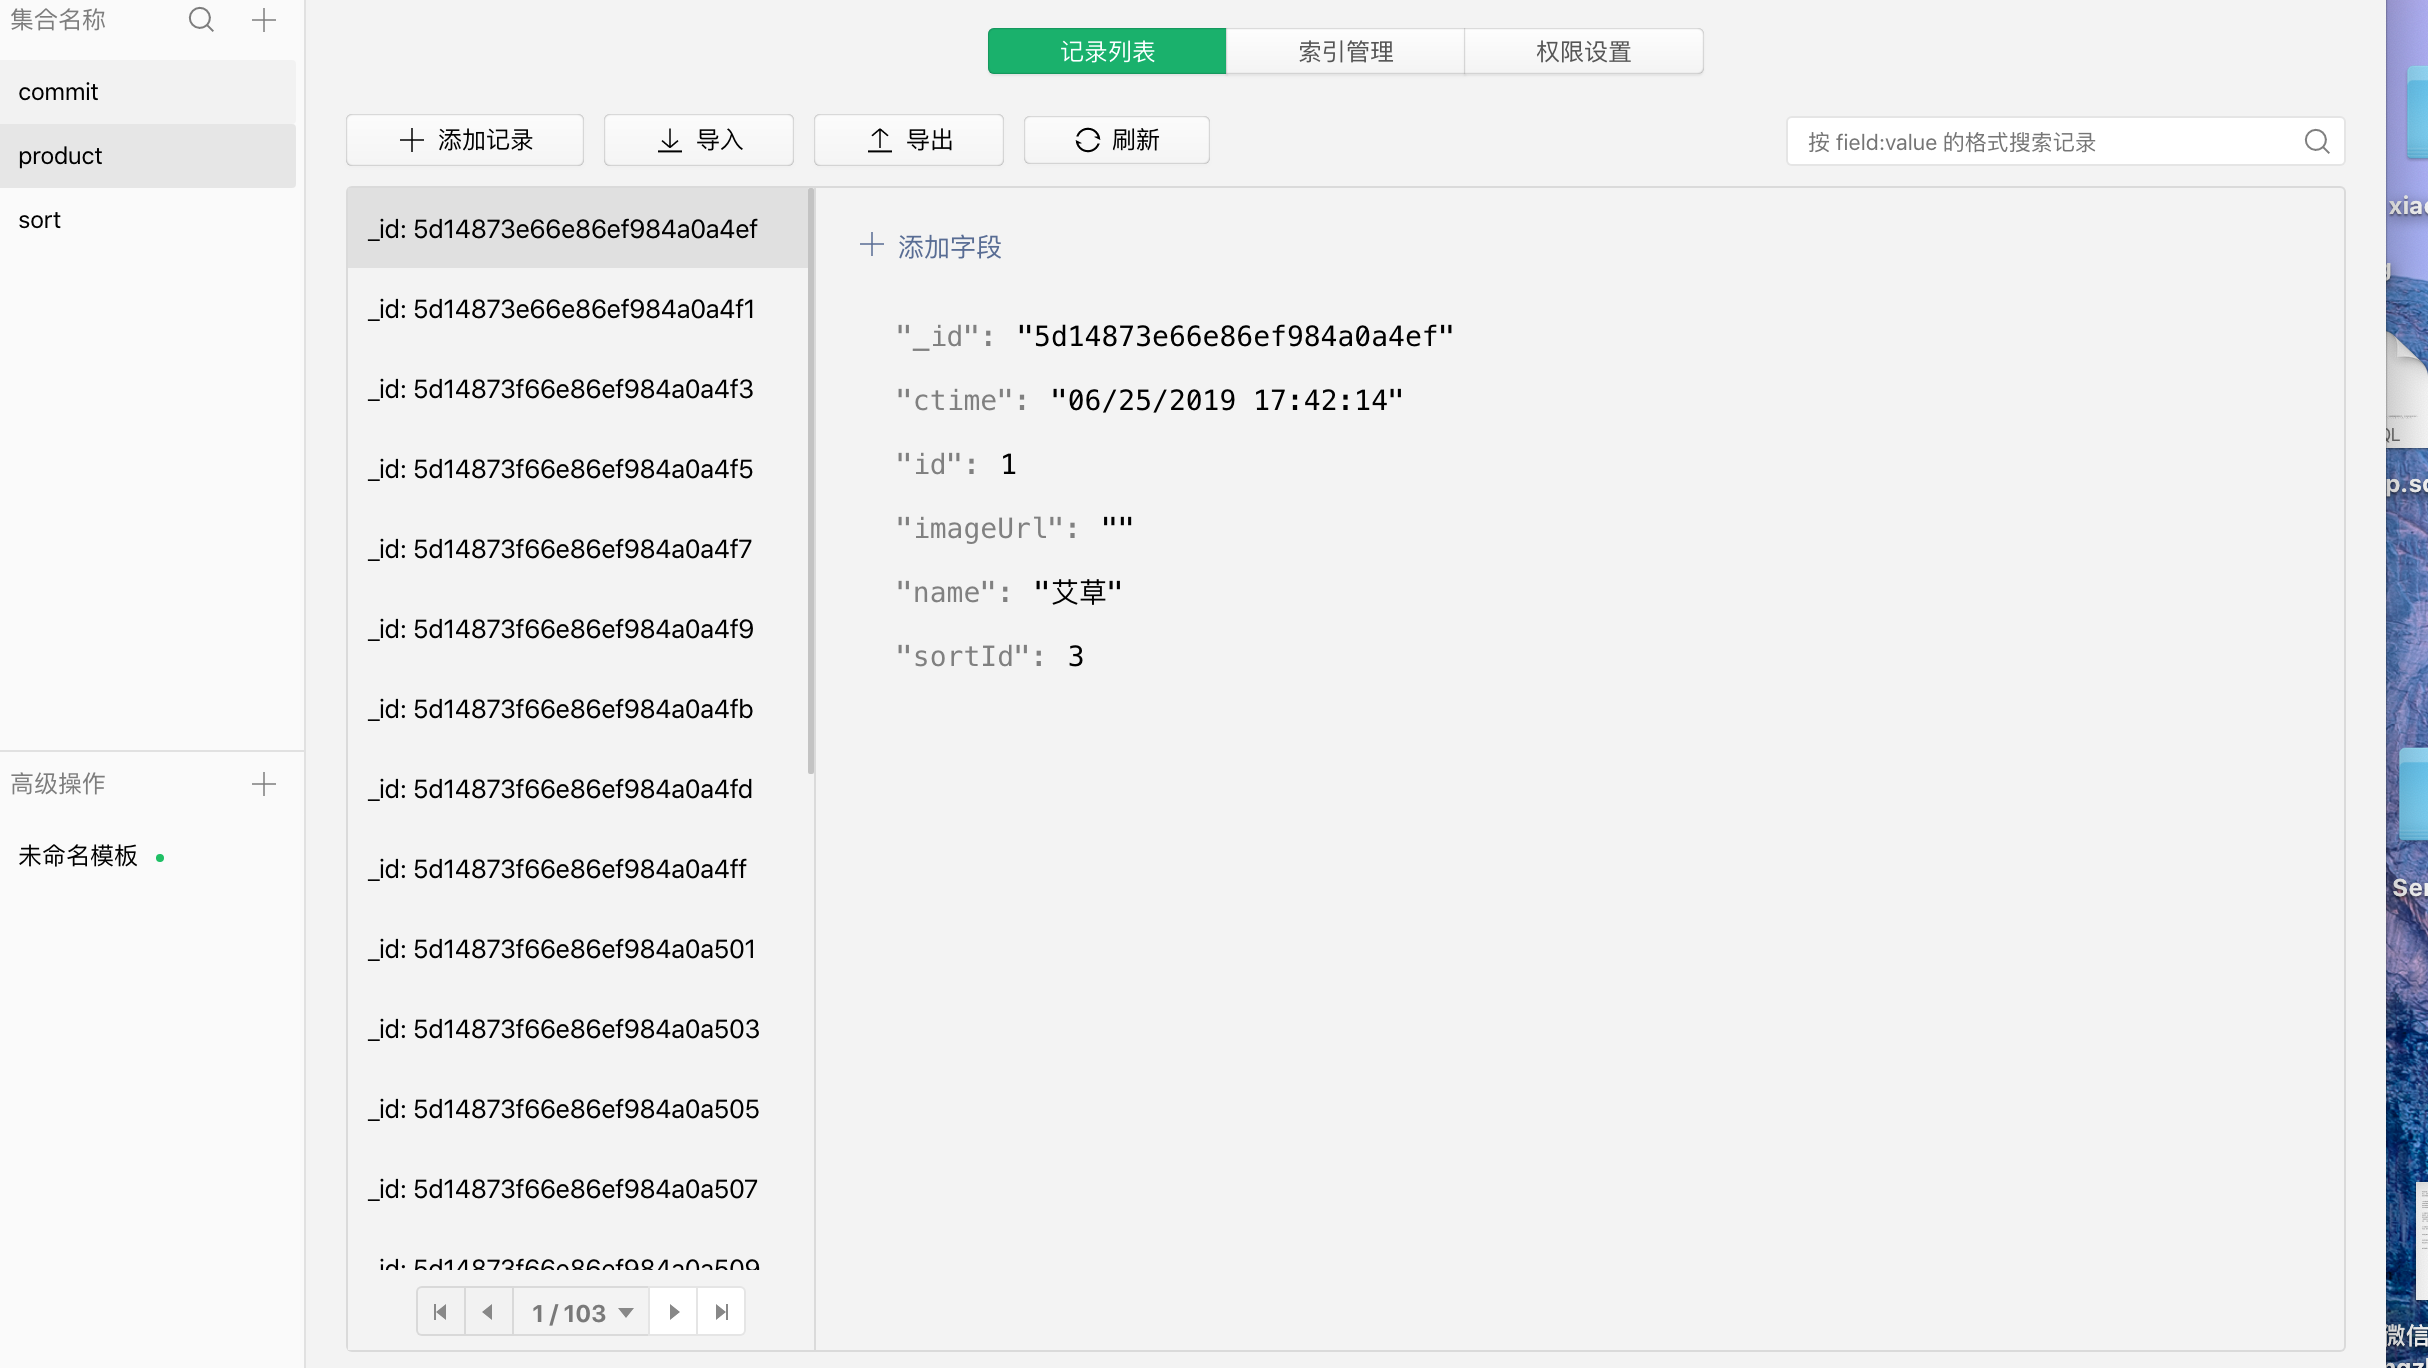This screenshot has width=2428, height=1368.
Task: Switch to 权限设置 tab
Action: [1583, 51]
